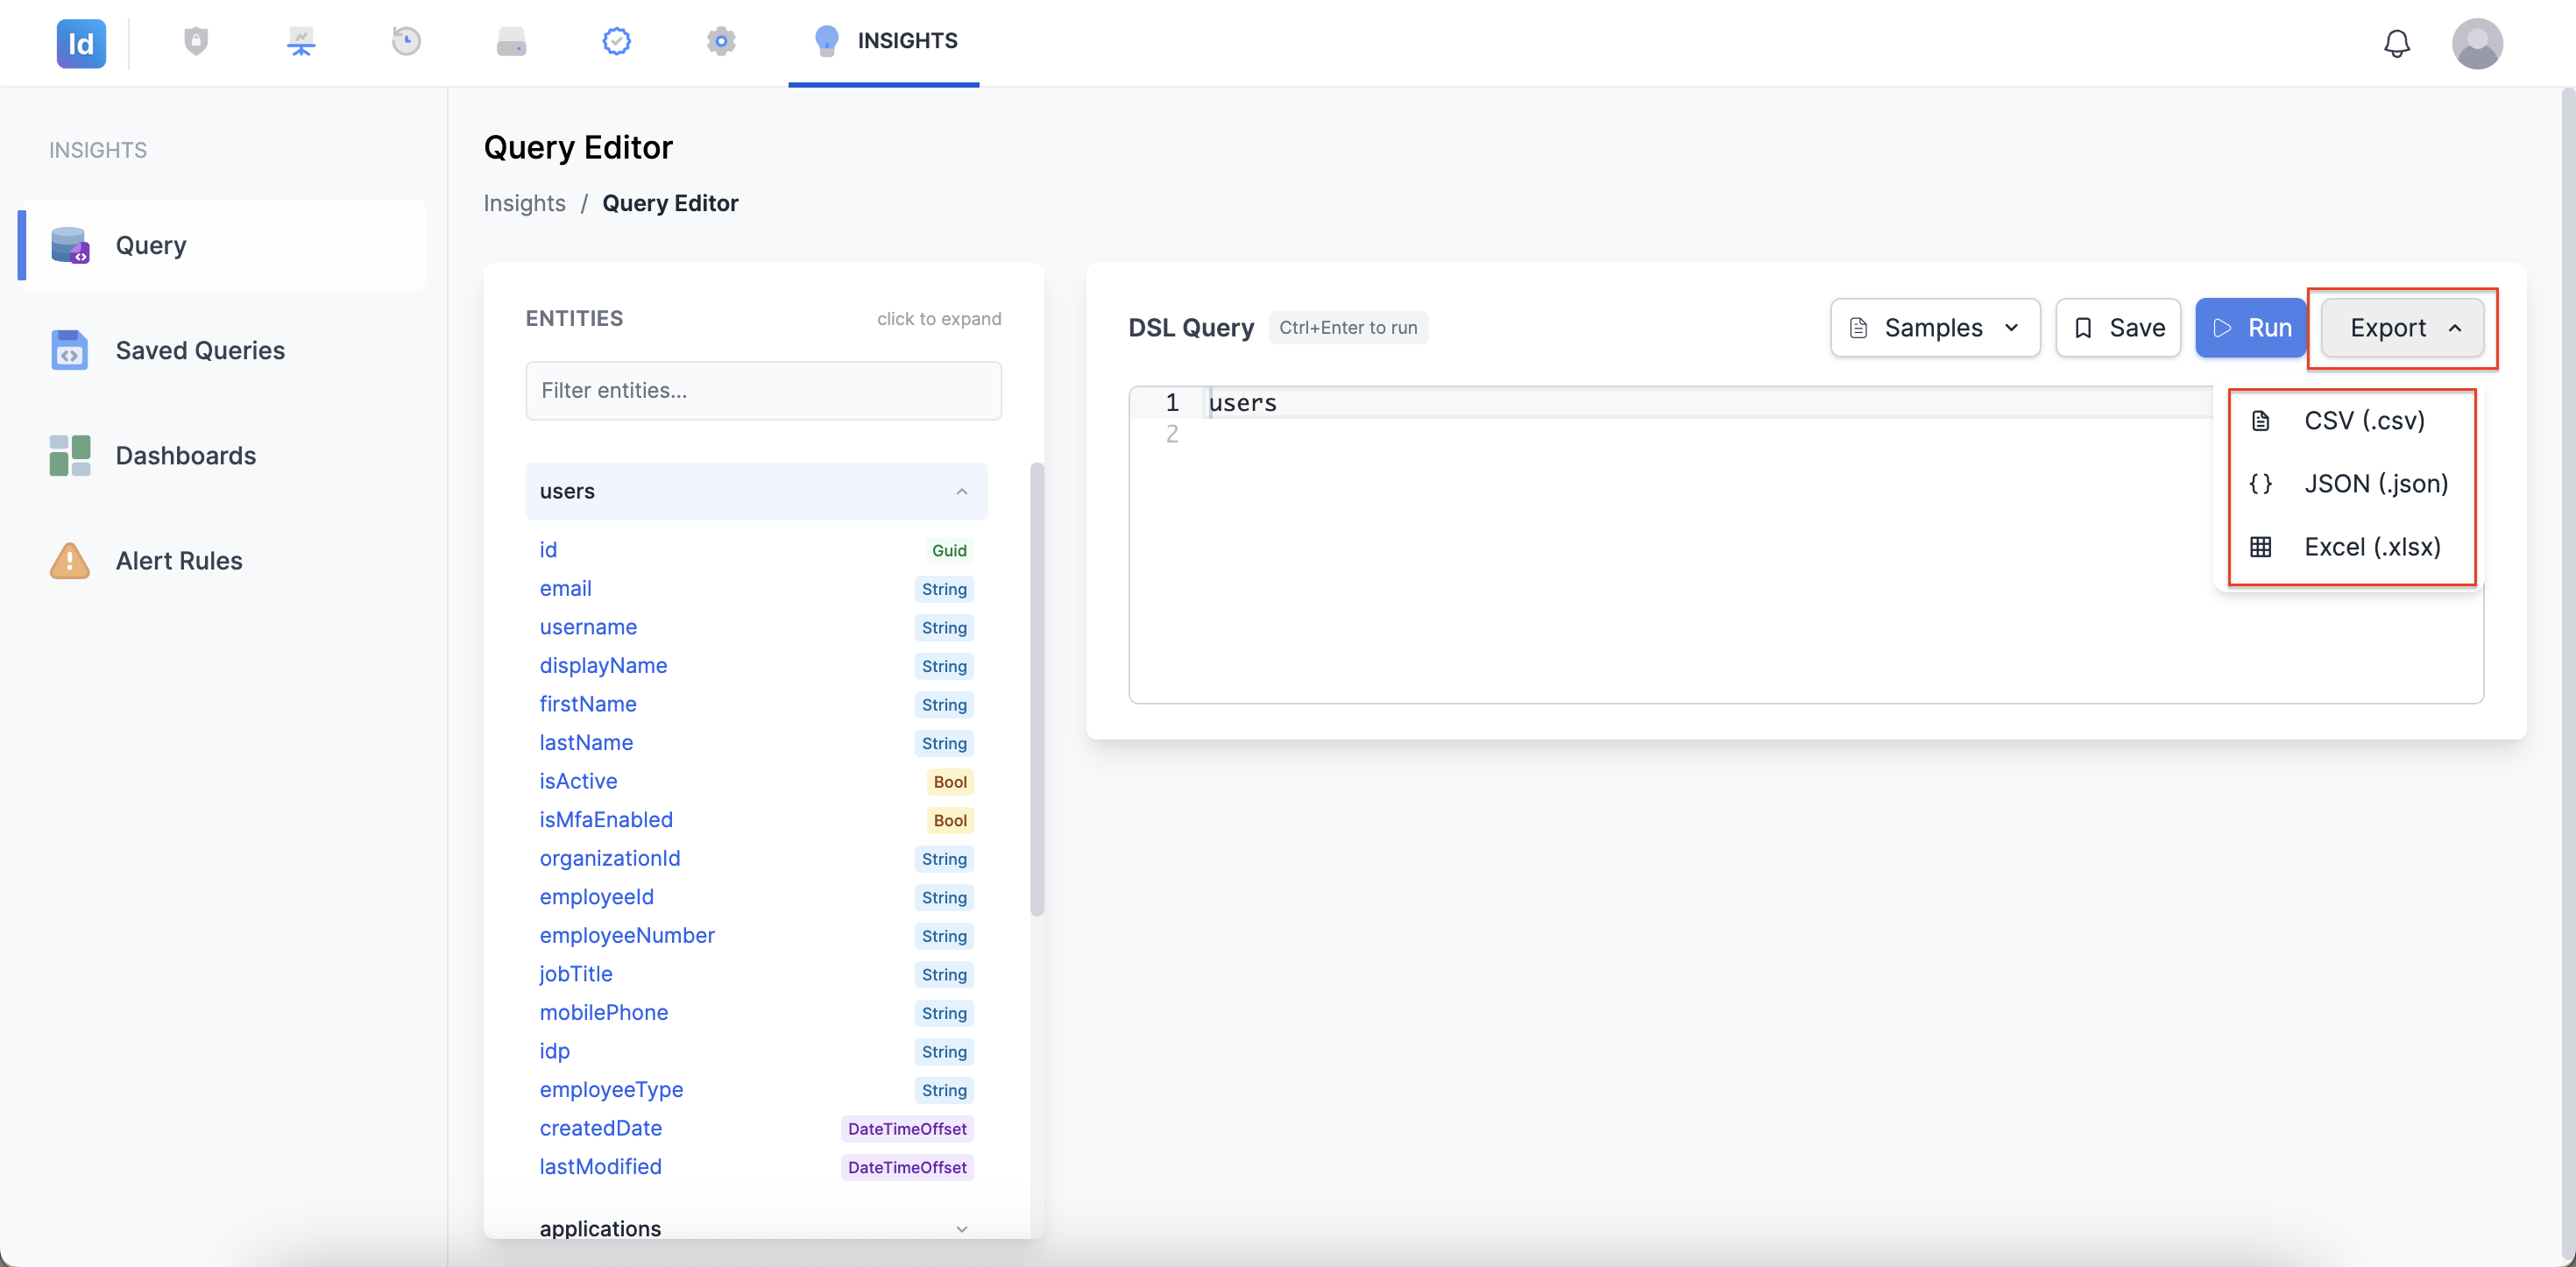
Task: Run the DSL query
Action: (2250, 327)
